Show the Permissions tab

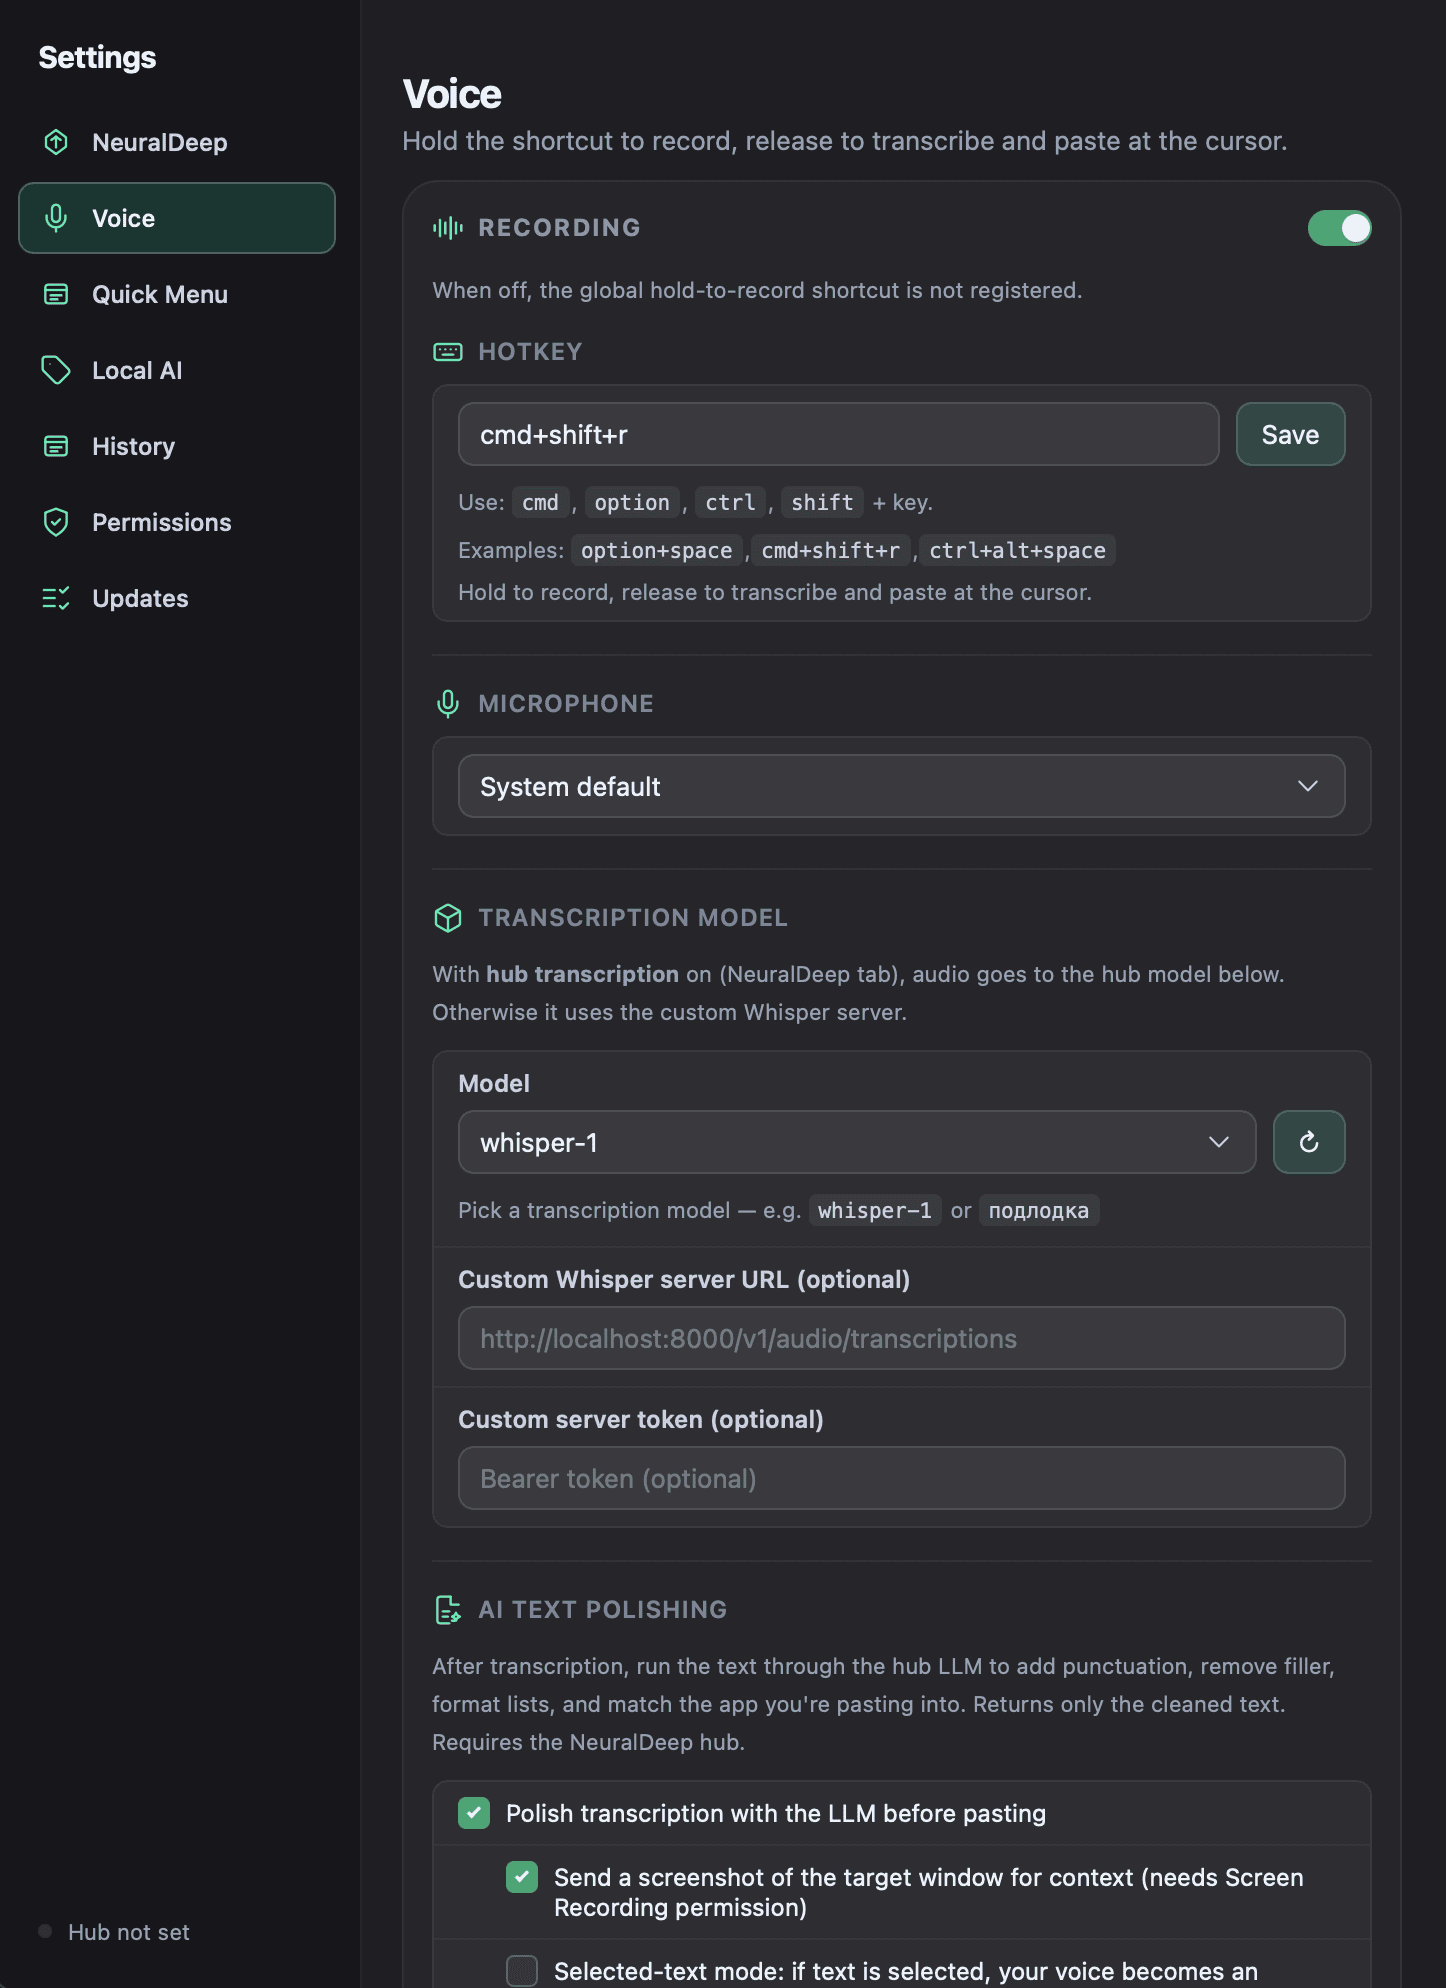pos(177,522)
